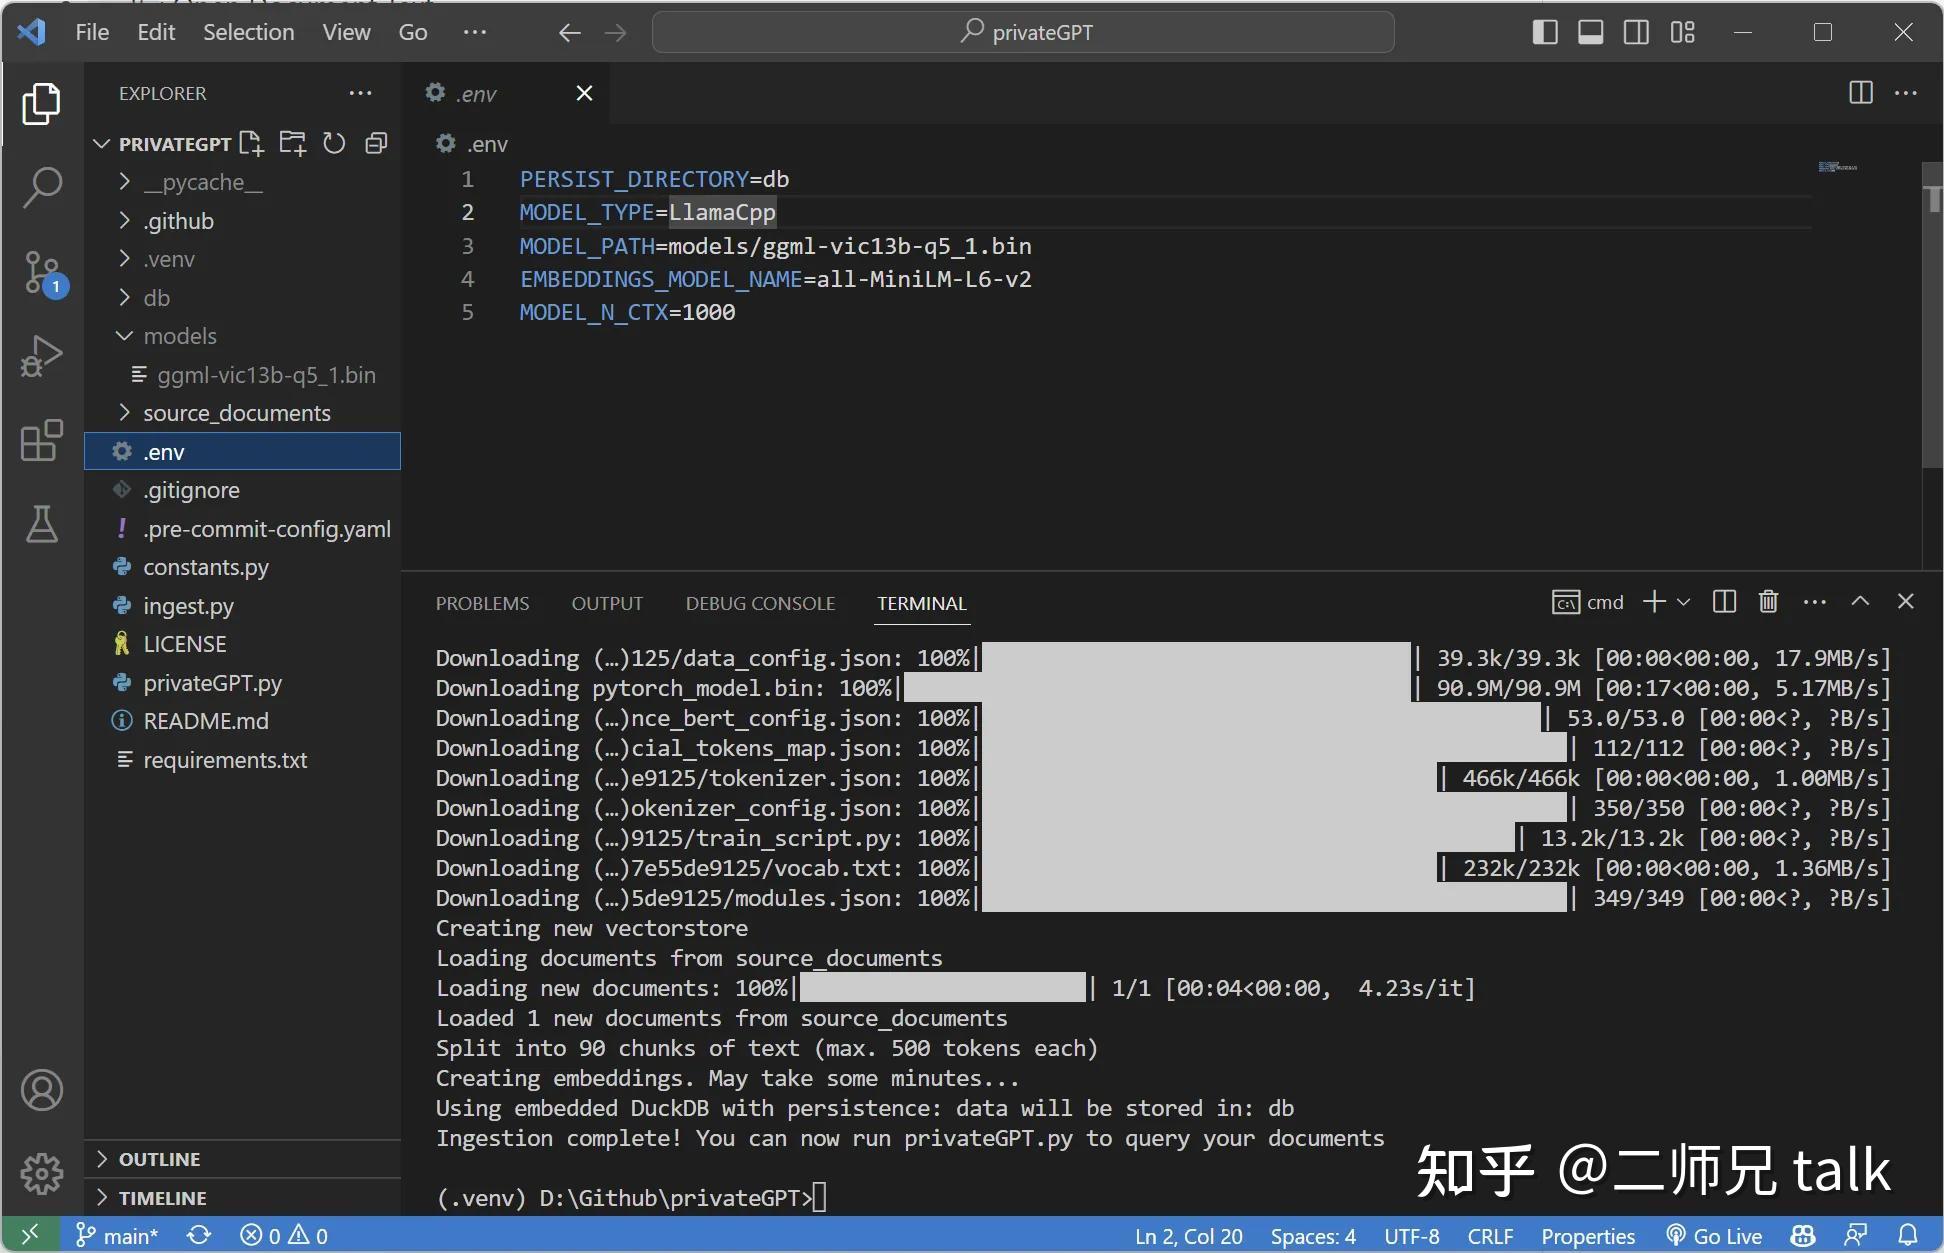Open the terminal launch profile dropdown
The height and width of the screenshot is (1253, 1944).
(1684, 602)
